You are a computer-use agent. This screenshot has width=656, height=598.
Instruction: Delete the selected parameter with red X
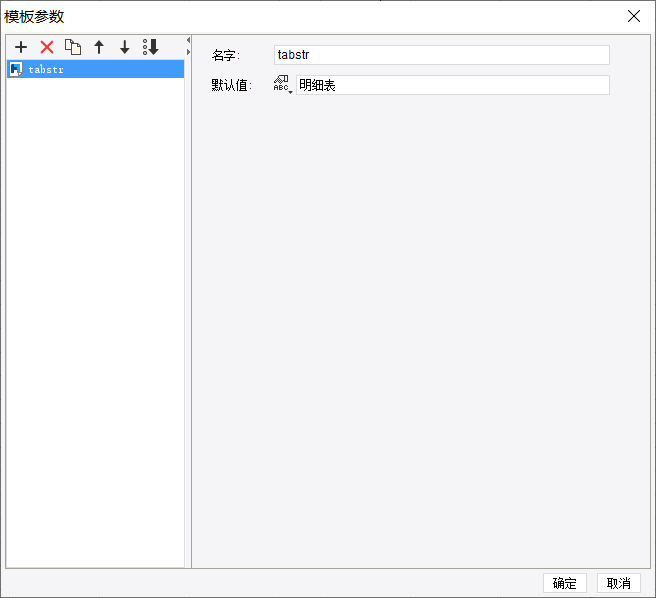[x=47, y=47]
